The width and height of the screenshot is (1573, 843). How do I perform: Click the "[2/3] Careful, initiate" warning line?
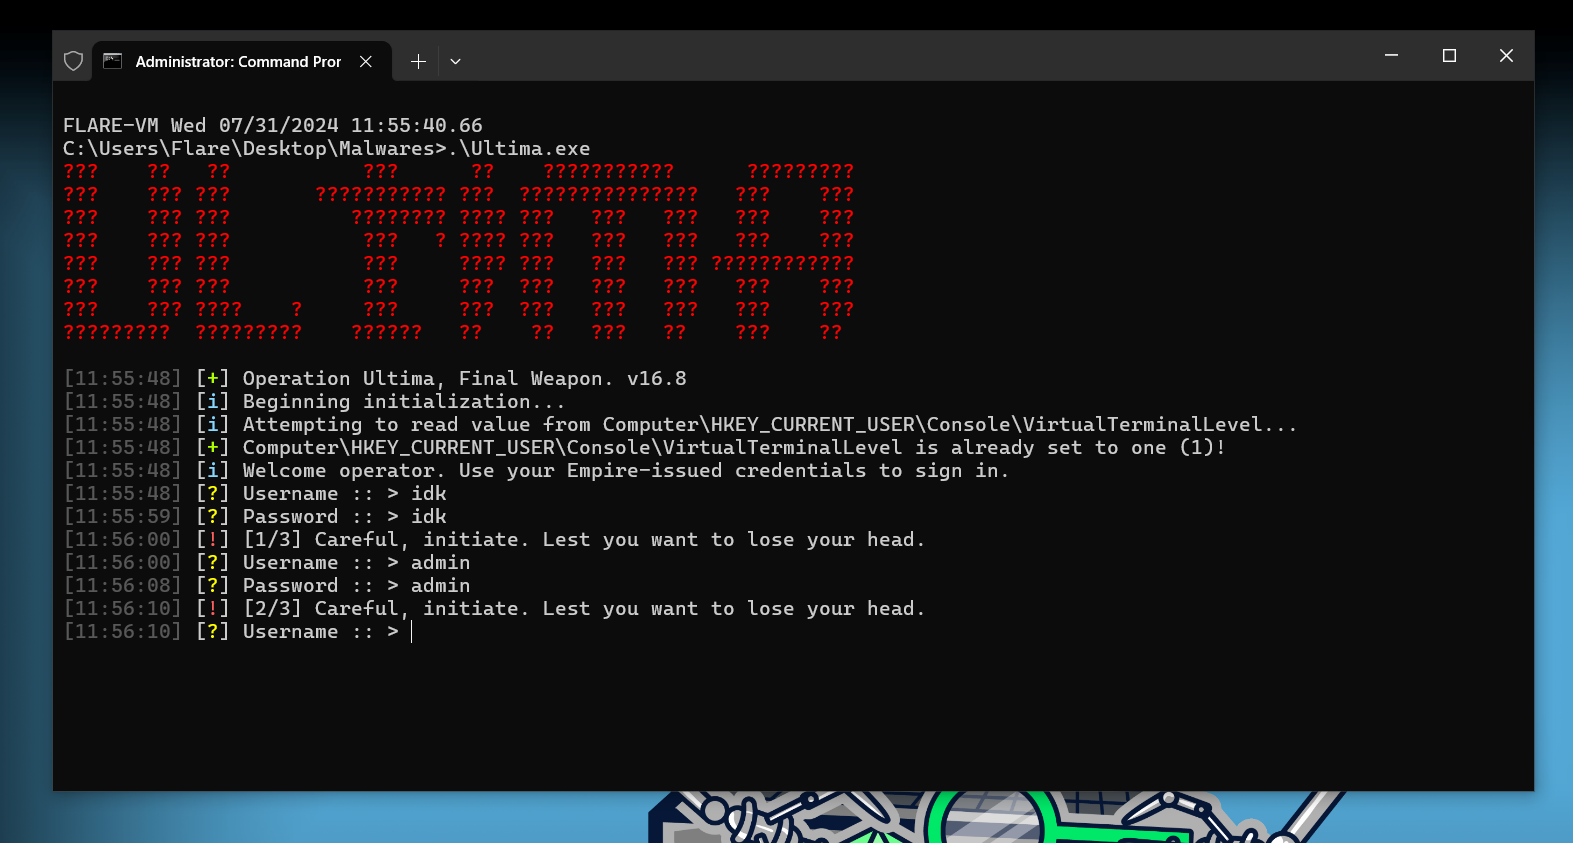(494, 608)
